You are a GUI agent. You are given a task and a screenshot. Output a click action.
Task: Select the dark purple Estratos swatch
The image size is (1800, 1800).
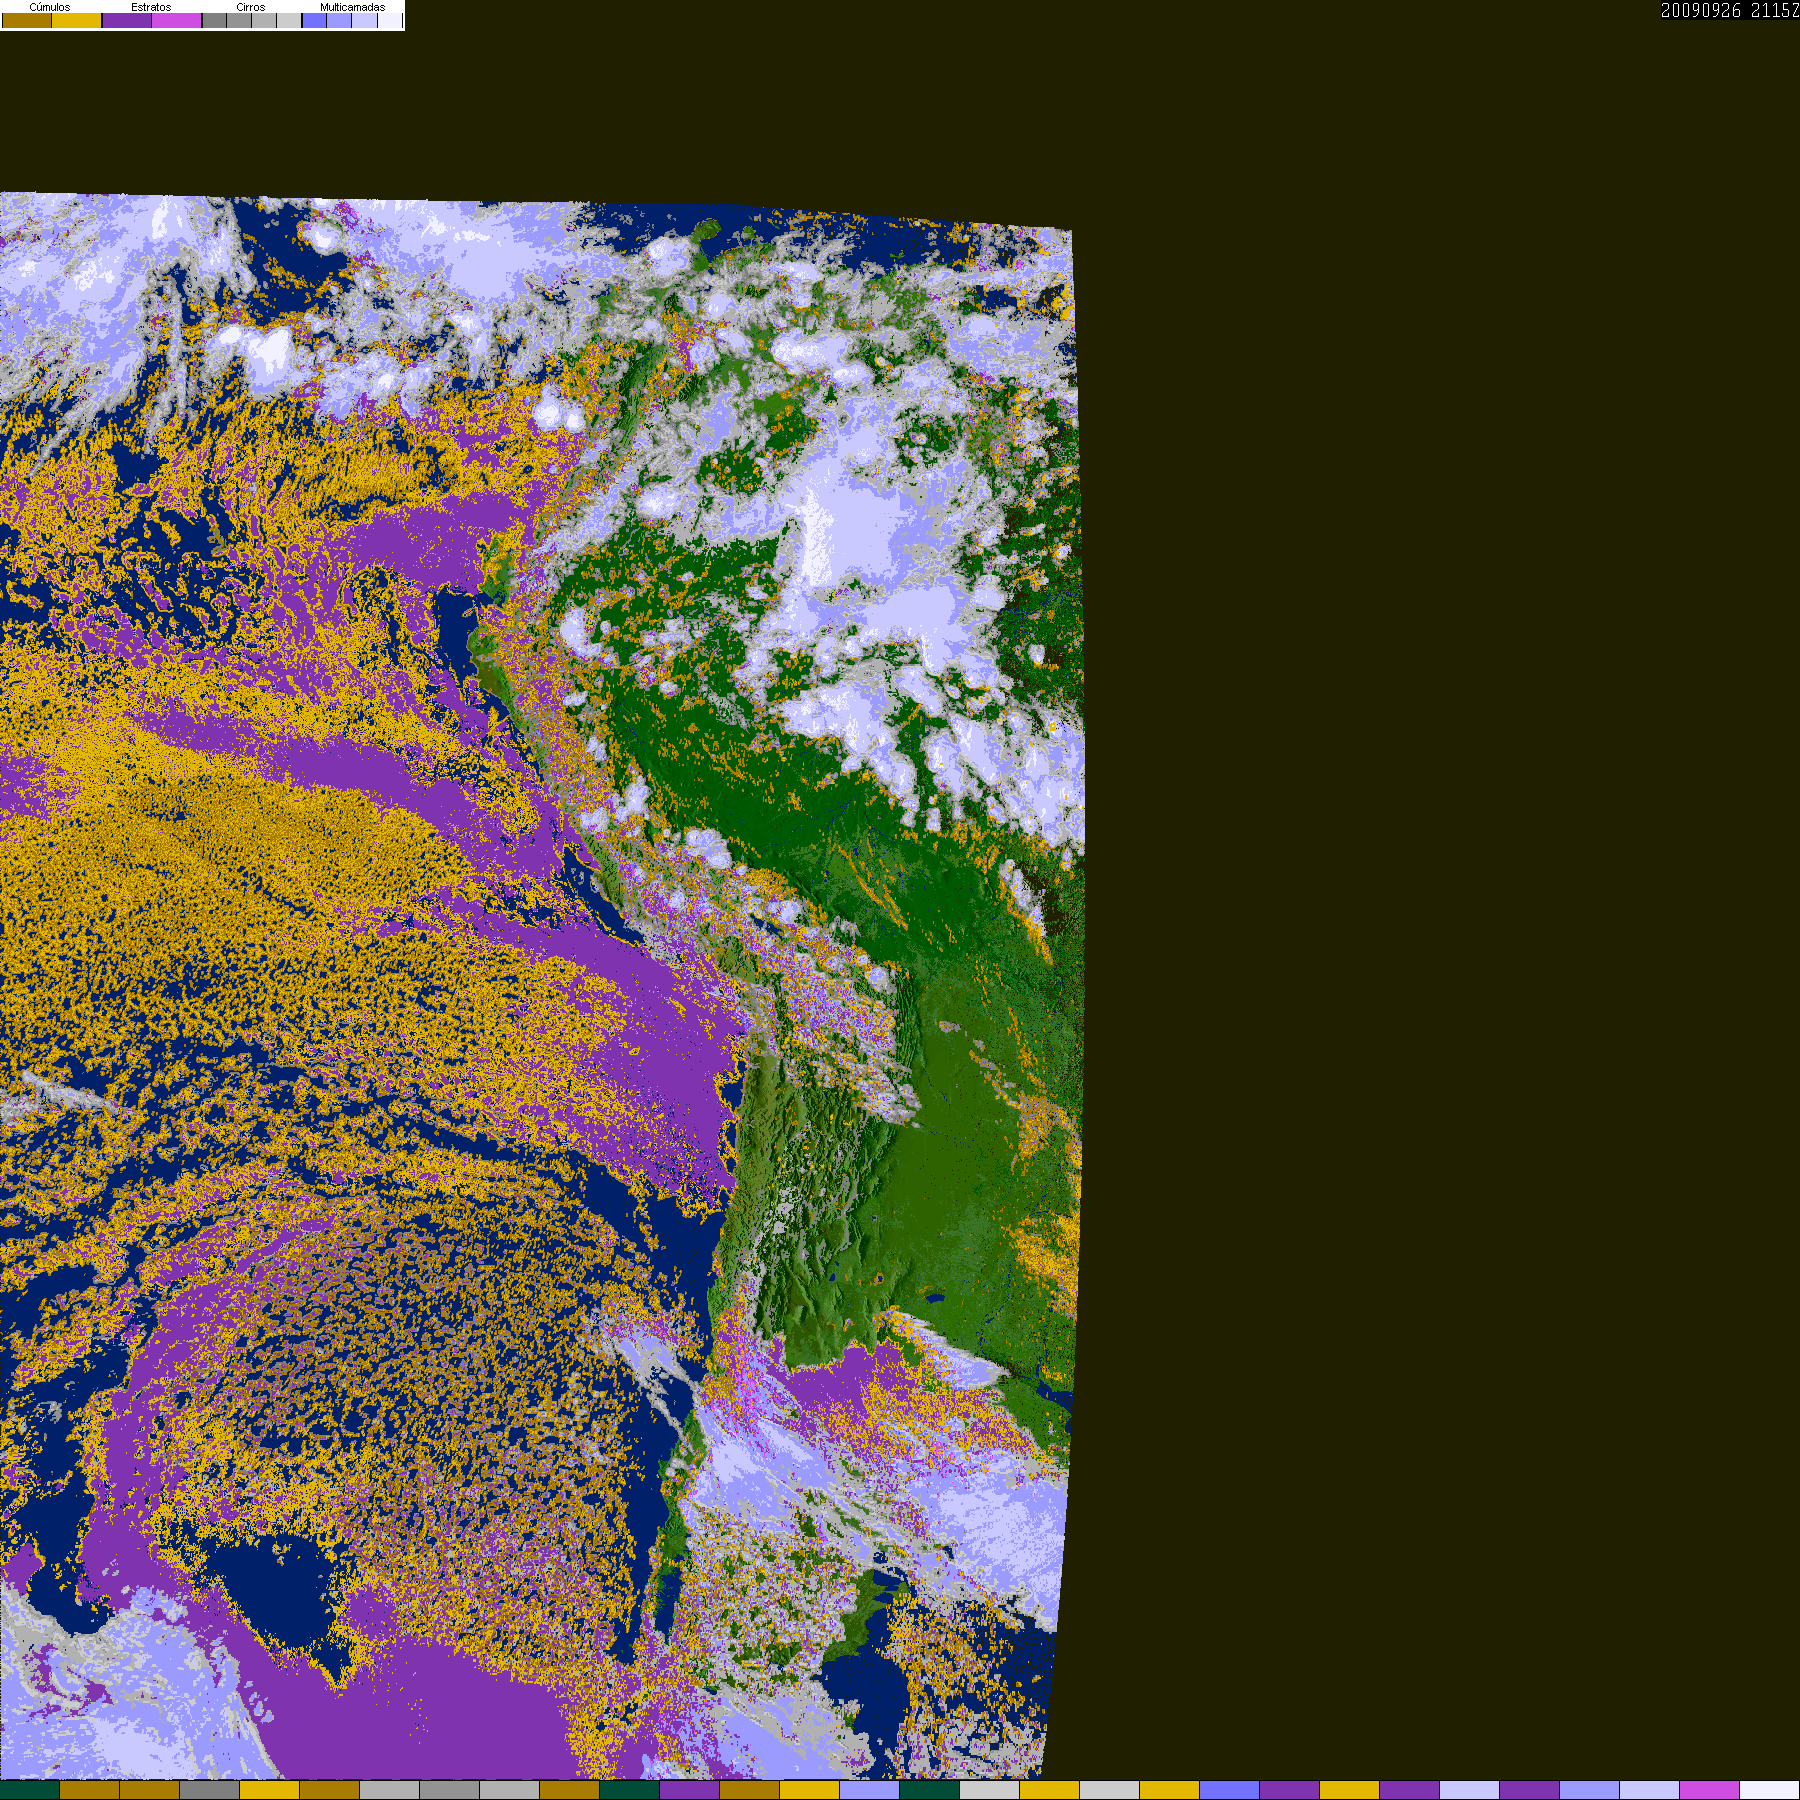click(x=127, y=20)
